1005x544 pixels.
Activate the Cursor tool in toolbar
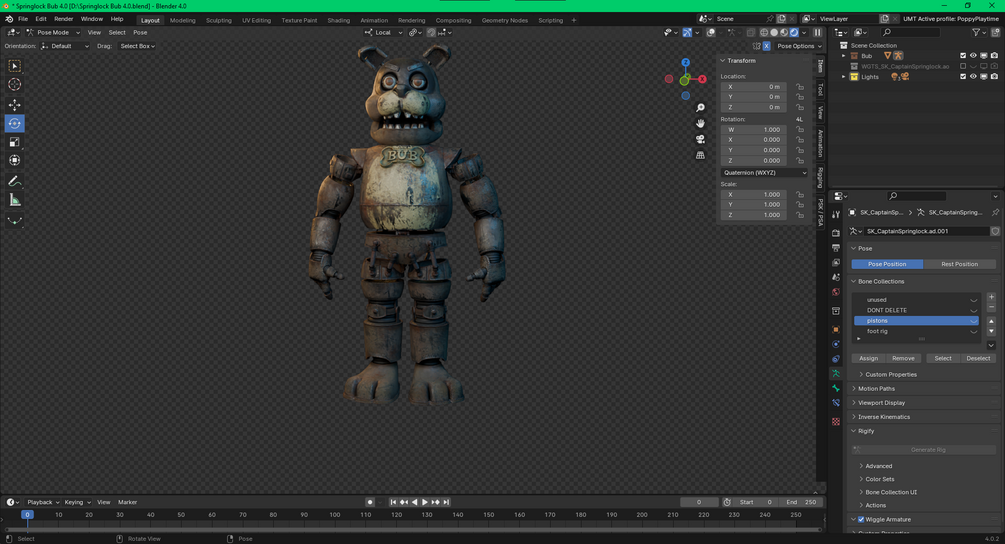[x=14, y=85]
